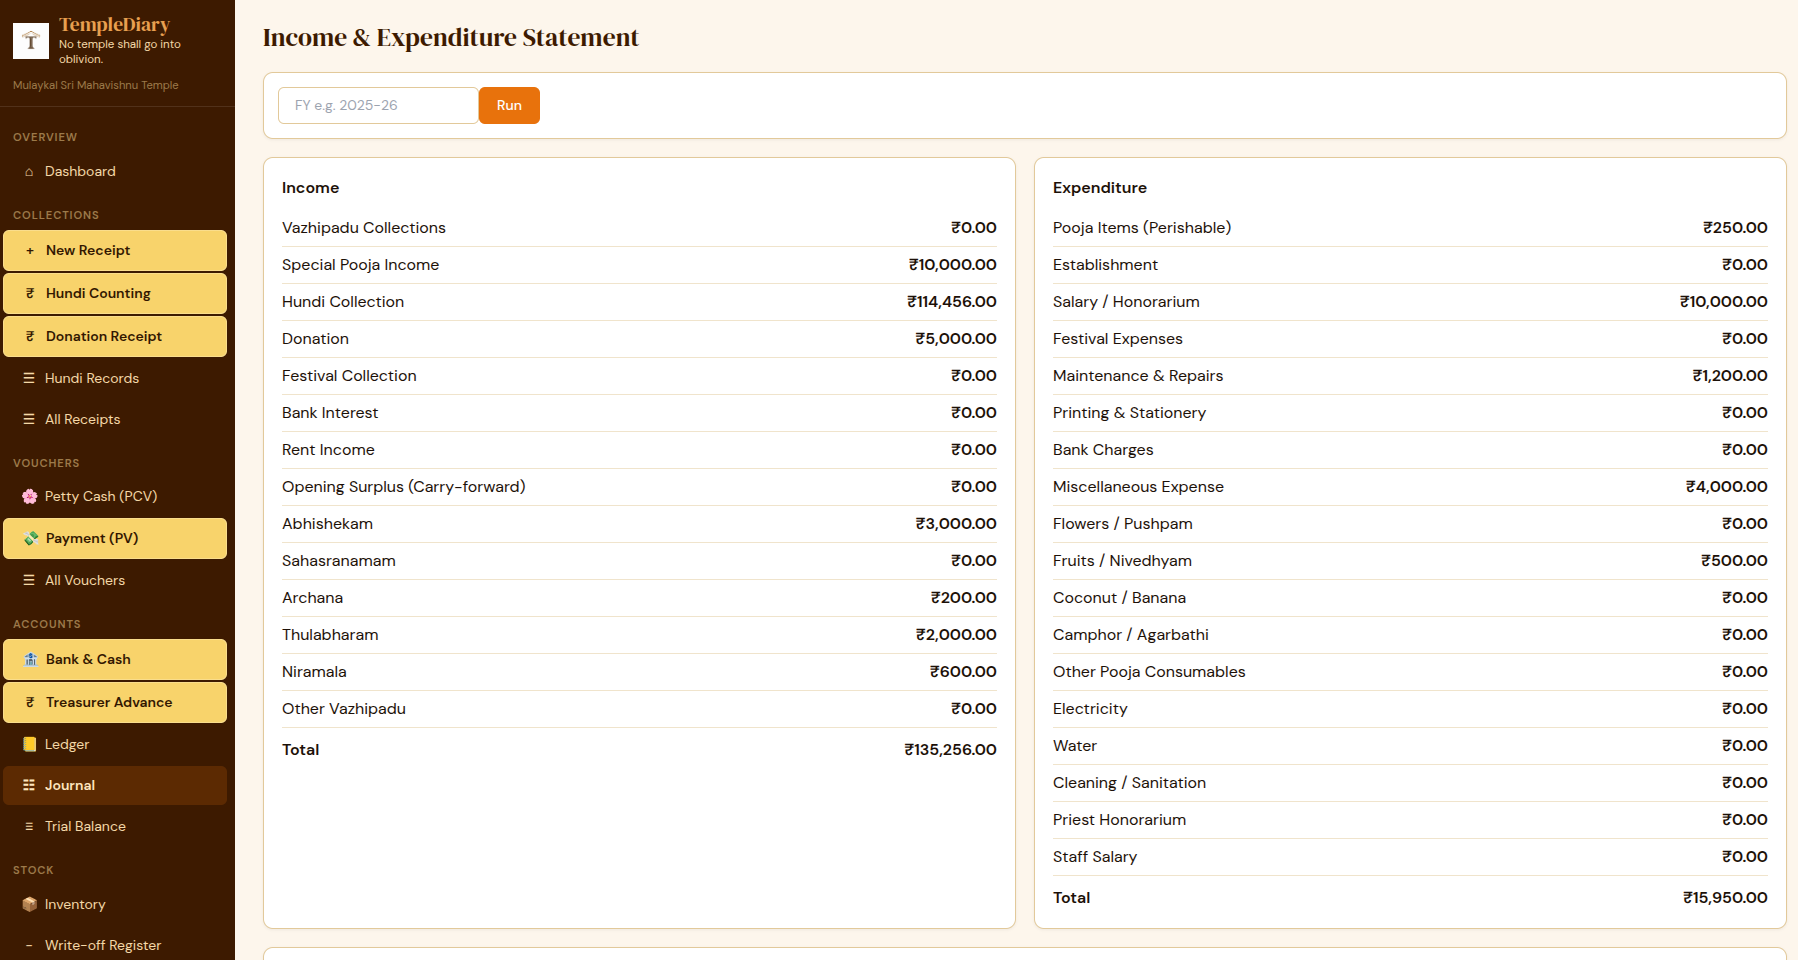Viewport: 1798px width, 960px height.
Task: Open Donation Receipt page
Action: 115,337
